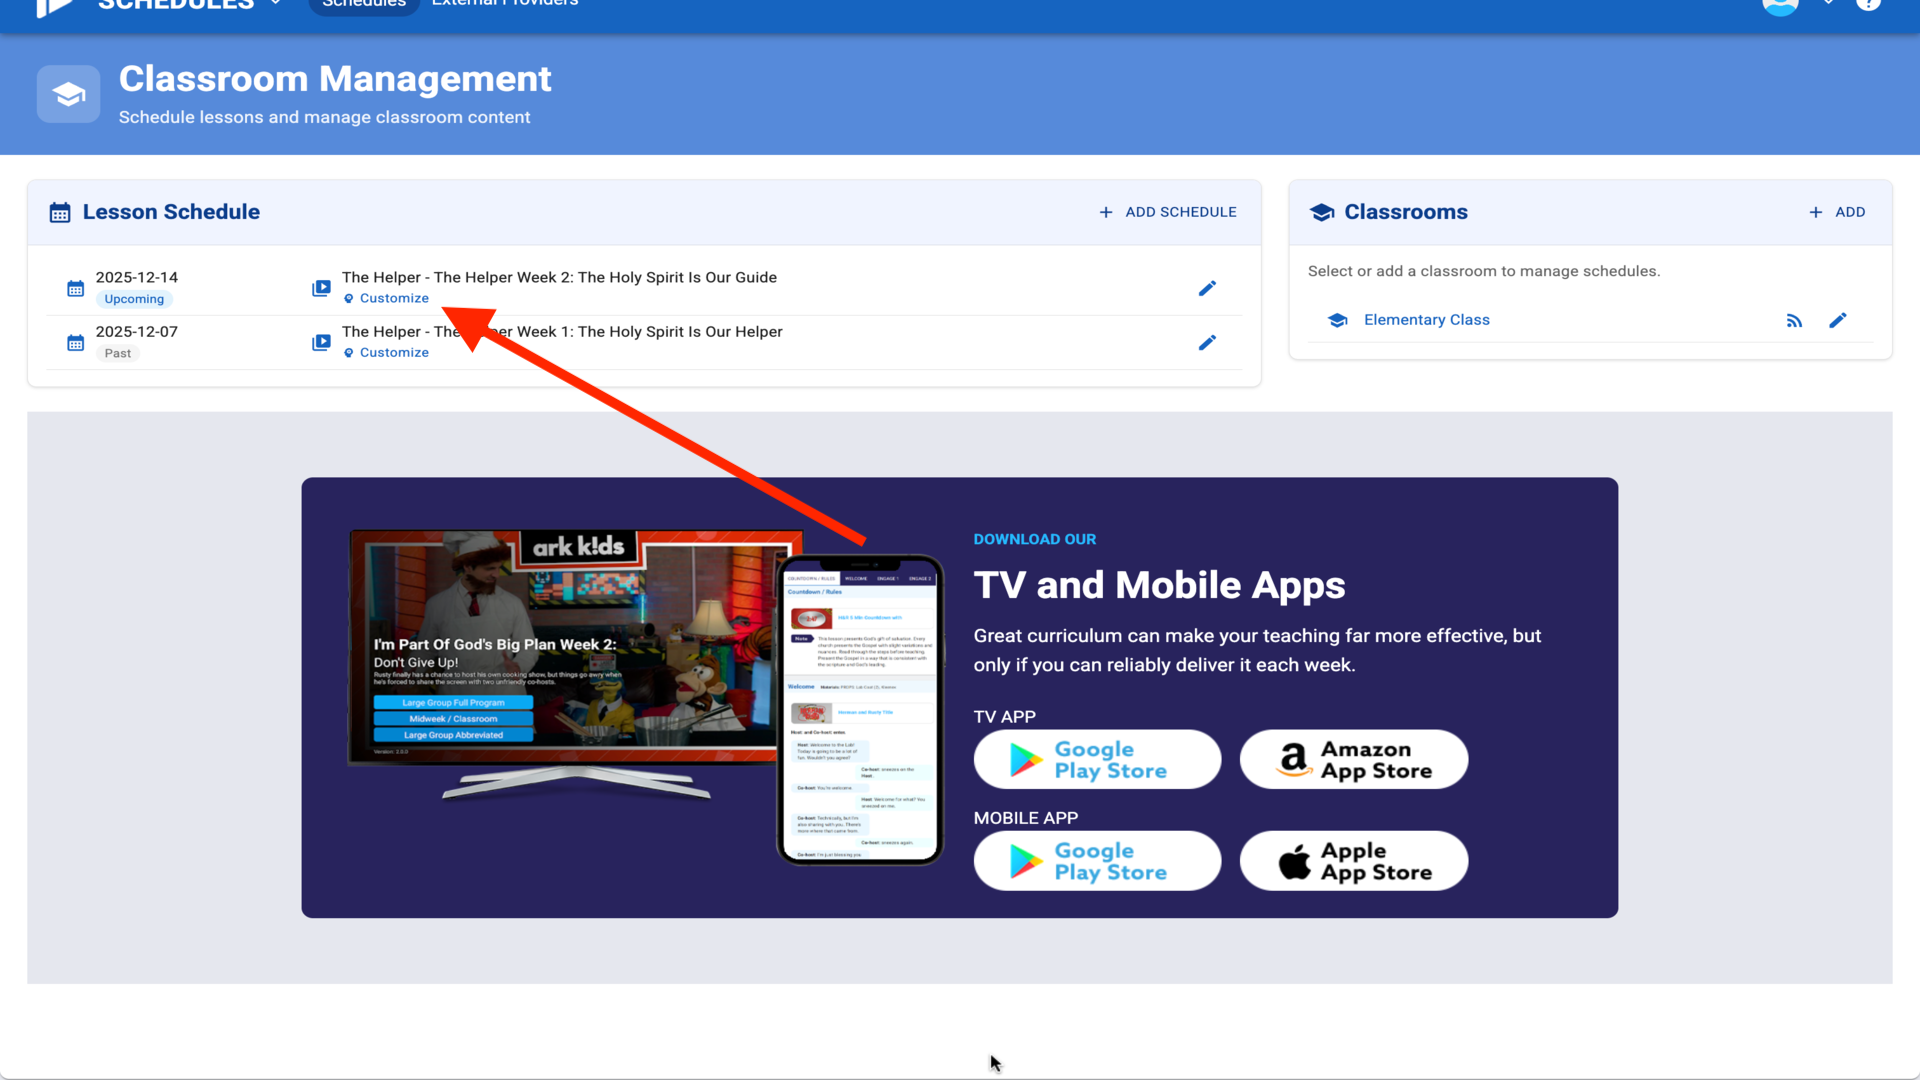This screenshot has width=1920, height=1080.
Task: Click the Elementary Class feed icon
Action: tap(1794, 321)
